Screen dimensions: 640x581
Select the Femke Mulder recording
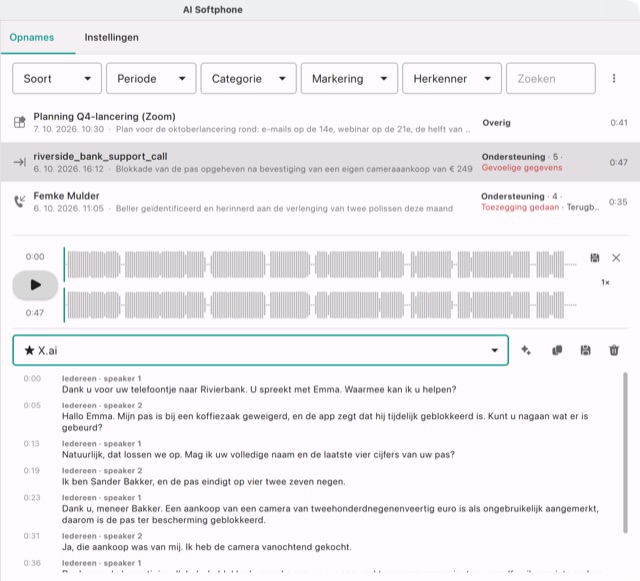[320, 202]
